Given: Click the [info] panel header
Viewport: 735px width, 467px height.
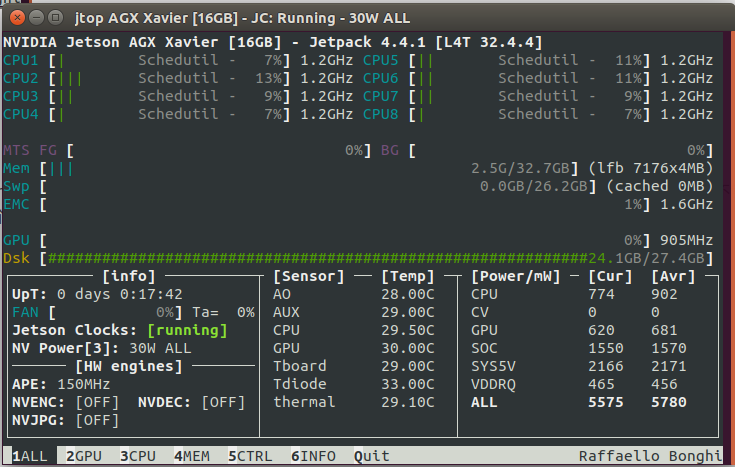Looking at the screenshot, I should pyautogui.click(x=129, y=276).
